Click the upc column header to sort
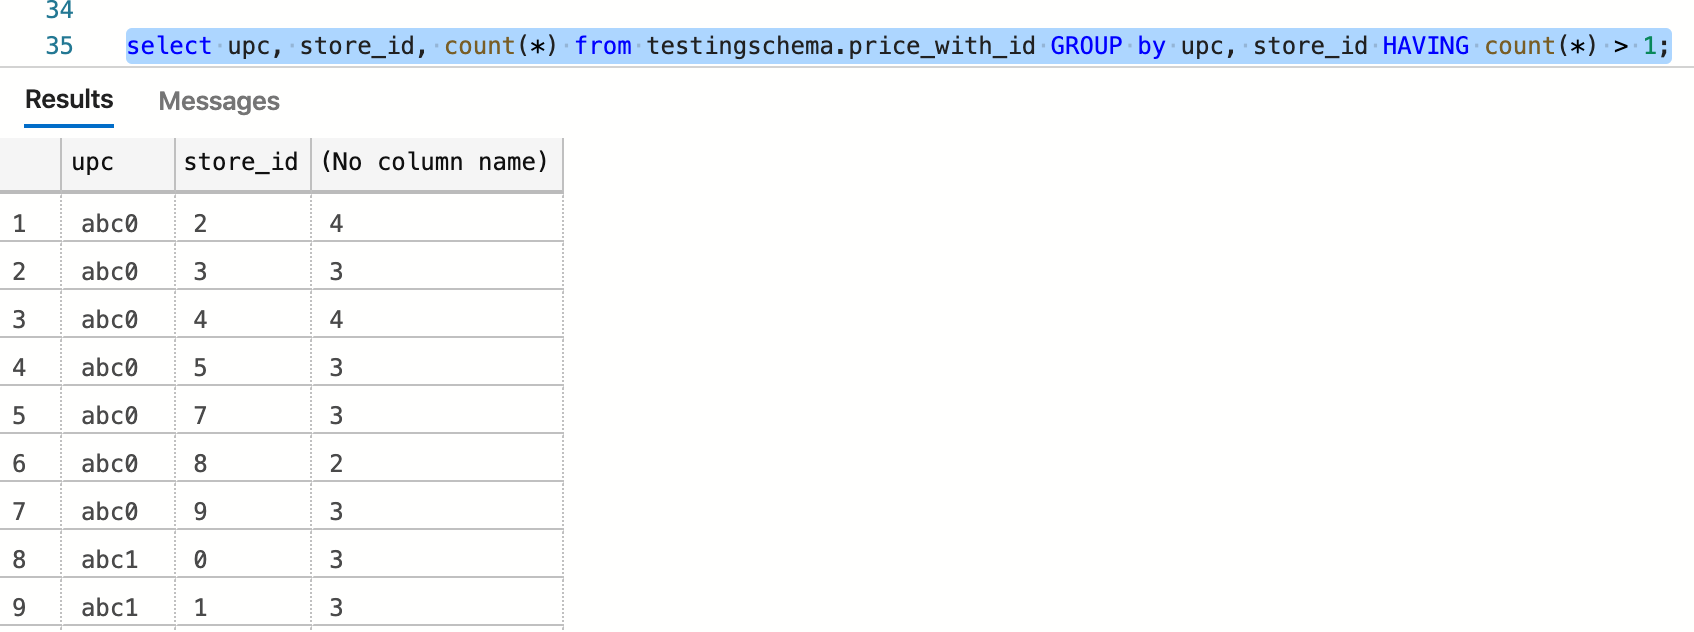 (91, 162)
